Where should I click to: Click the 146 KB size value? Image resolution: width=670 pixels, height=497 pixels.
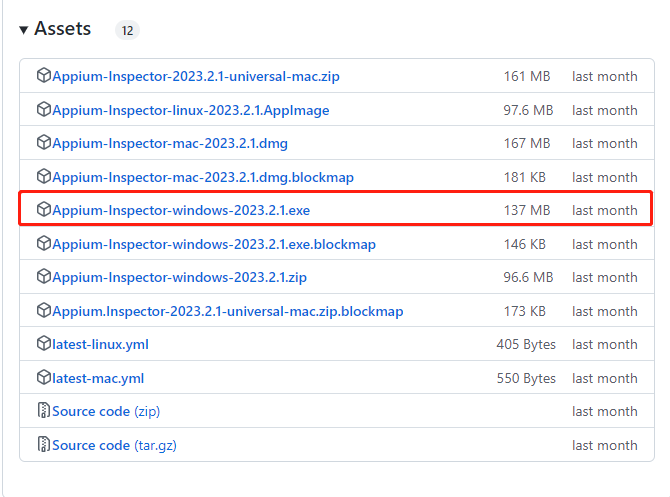click(x=525, y=244)
